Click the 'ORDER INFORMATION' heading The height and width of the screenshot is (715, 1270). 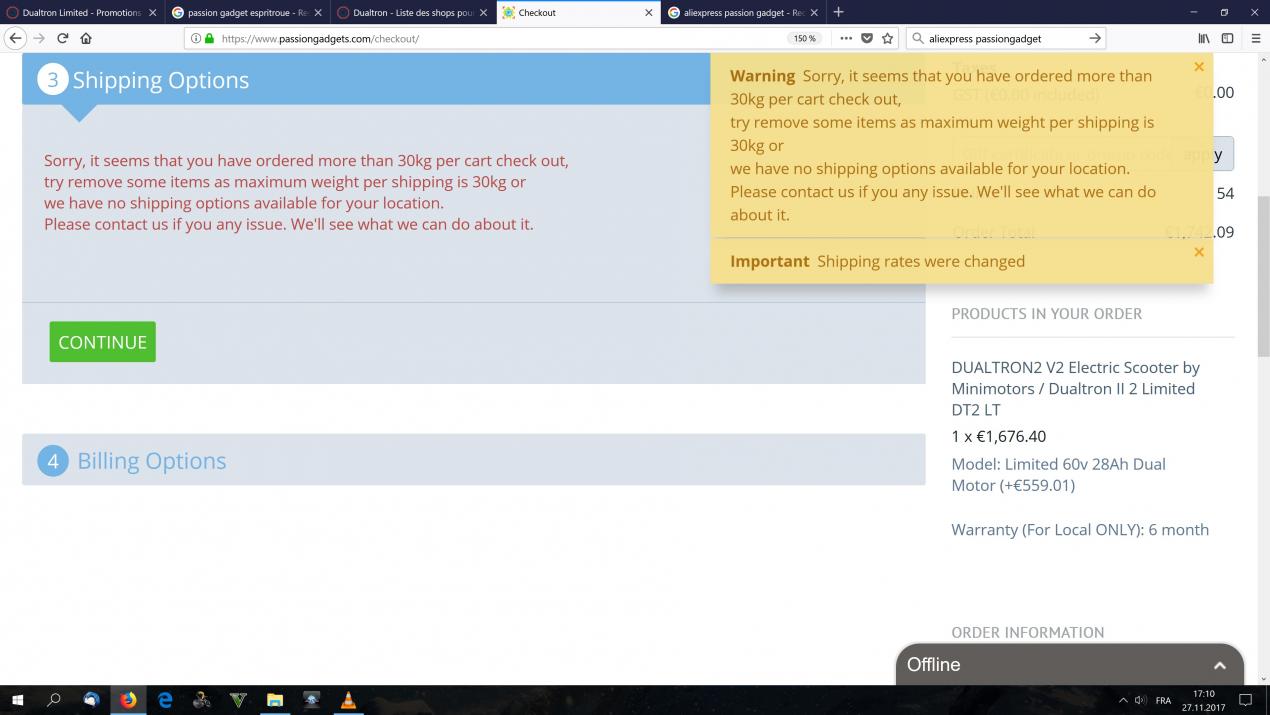click(1028, 632)
